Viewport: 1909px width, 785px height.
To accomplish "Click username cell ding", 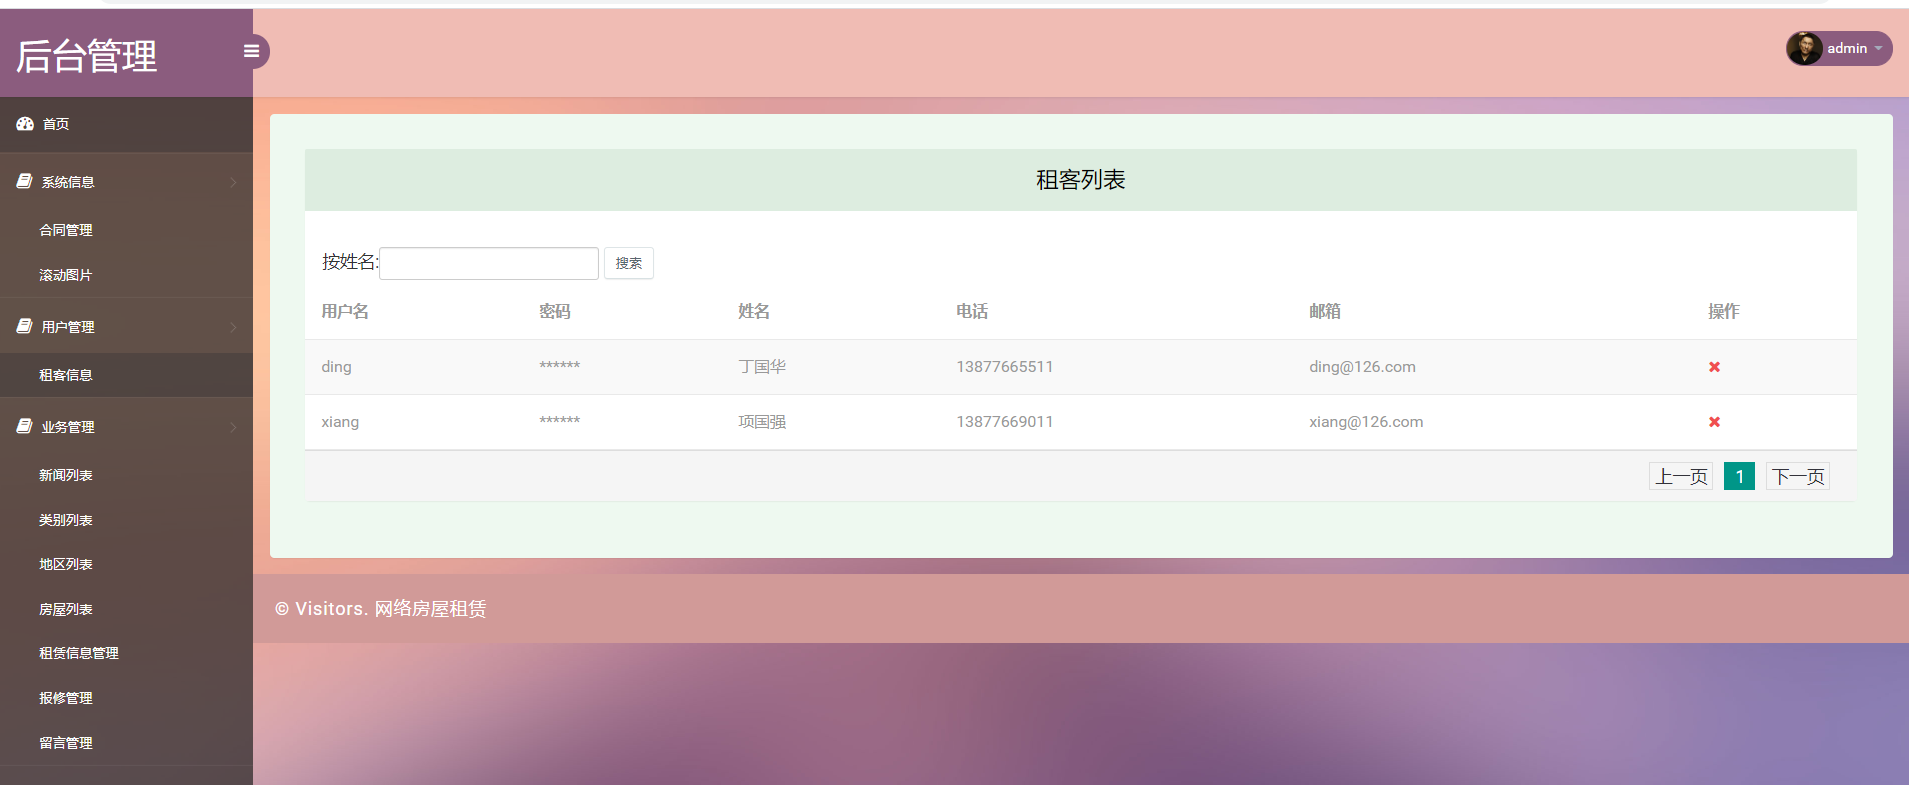I will pyautogui.click(x=336, y=367).
